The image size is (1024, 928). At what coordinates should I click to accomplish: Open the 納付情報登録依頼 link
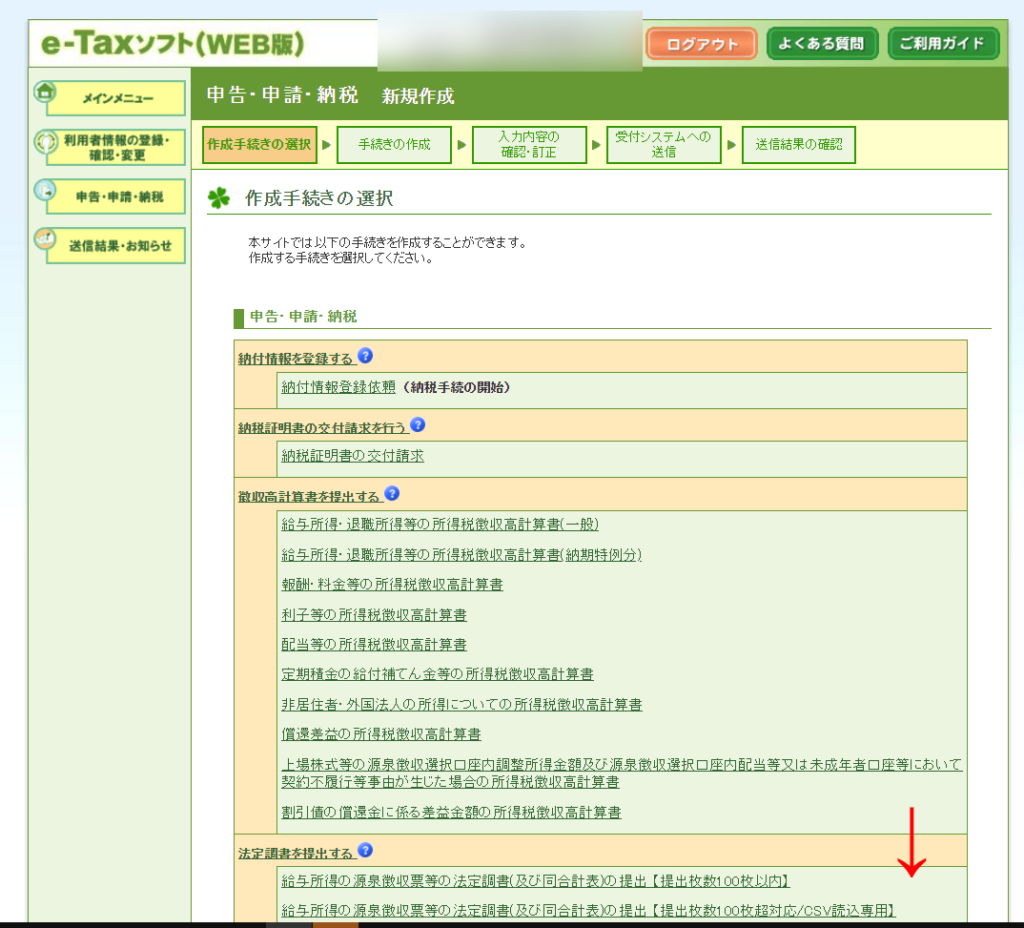click(339, 387)
